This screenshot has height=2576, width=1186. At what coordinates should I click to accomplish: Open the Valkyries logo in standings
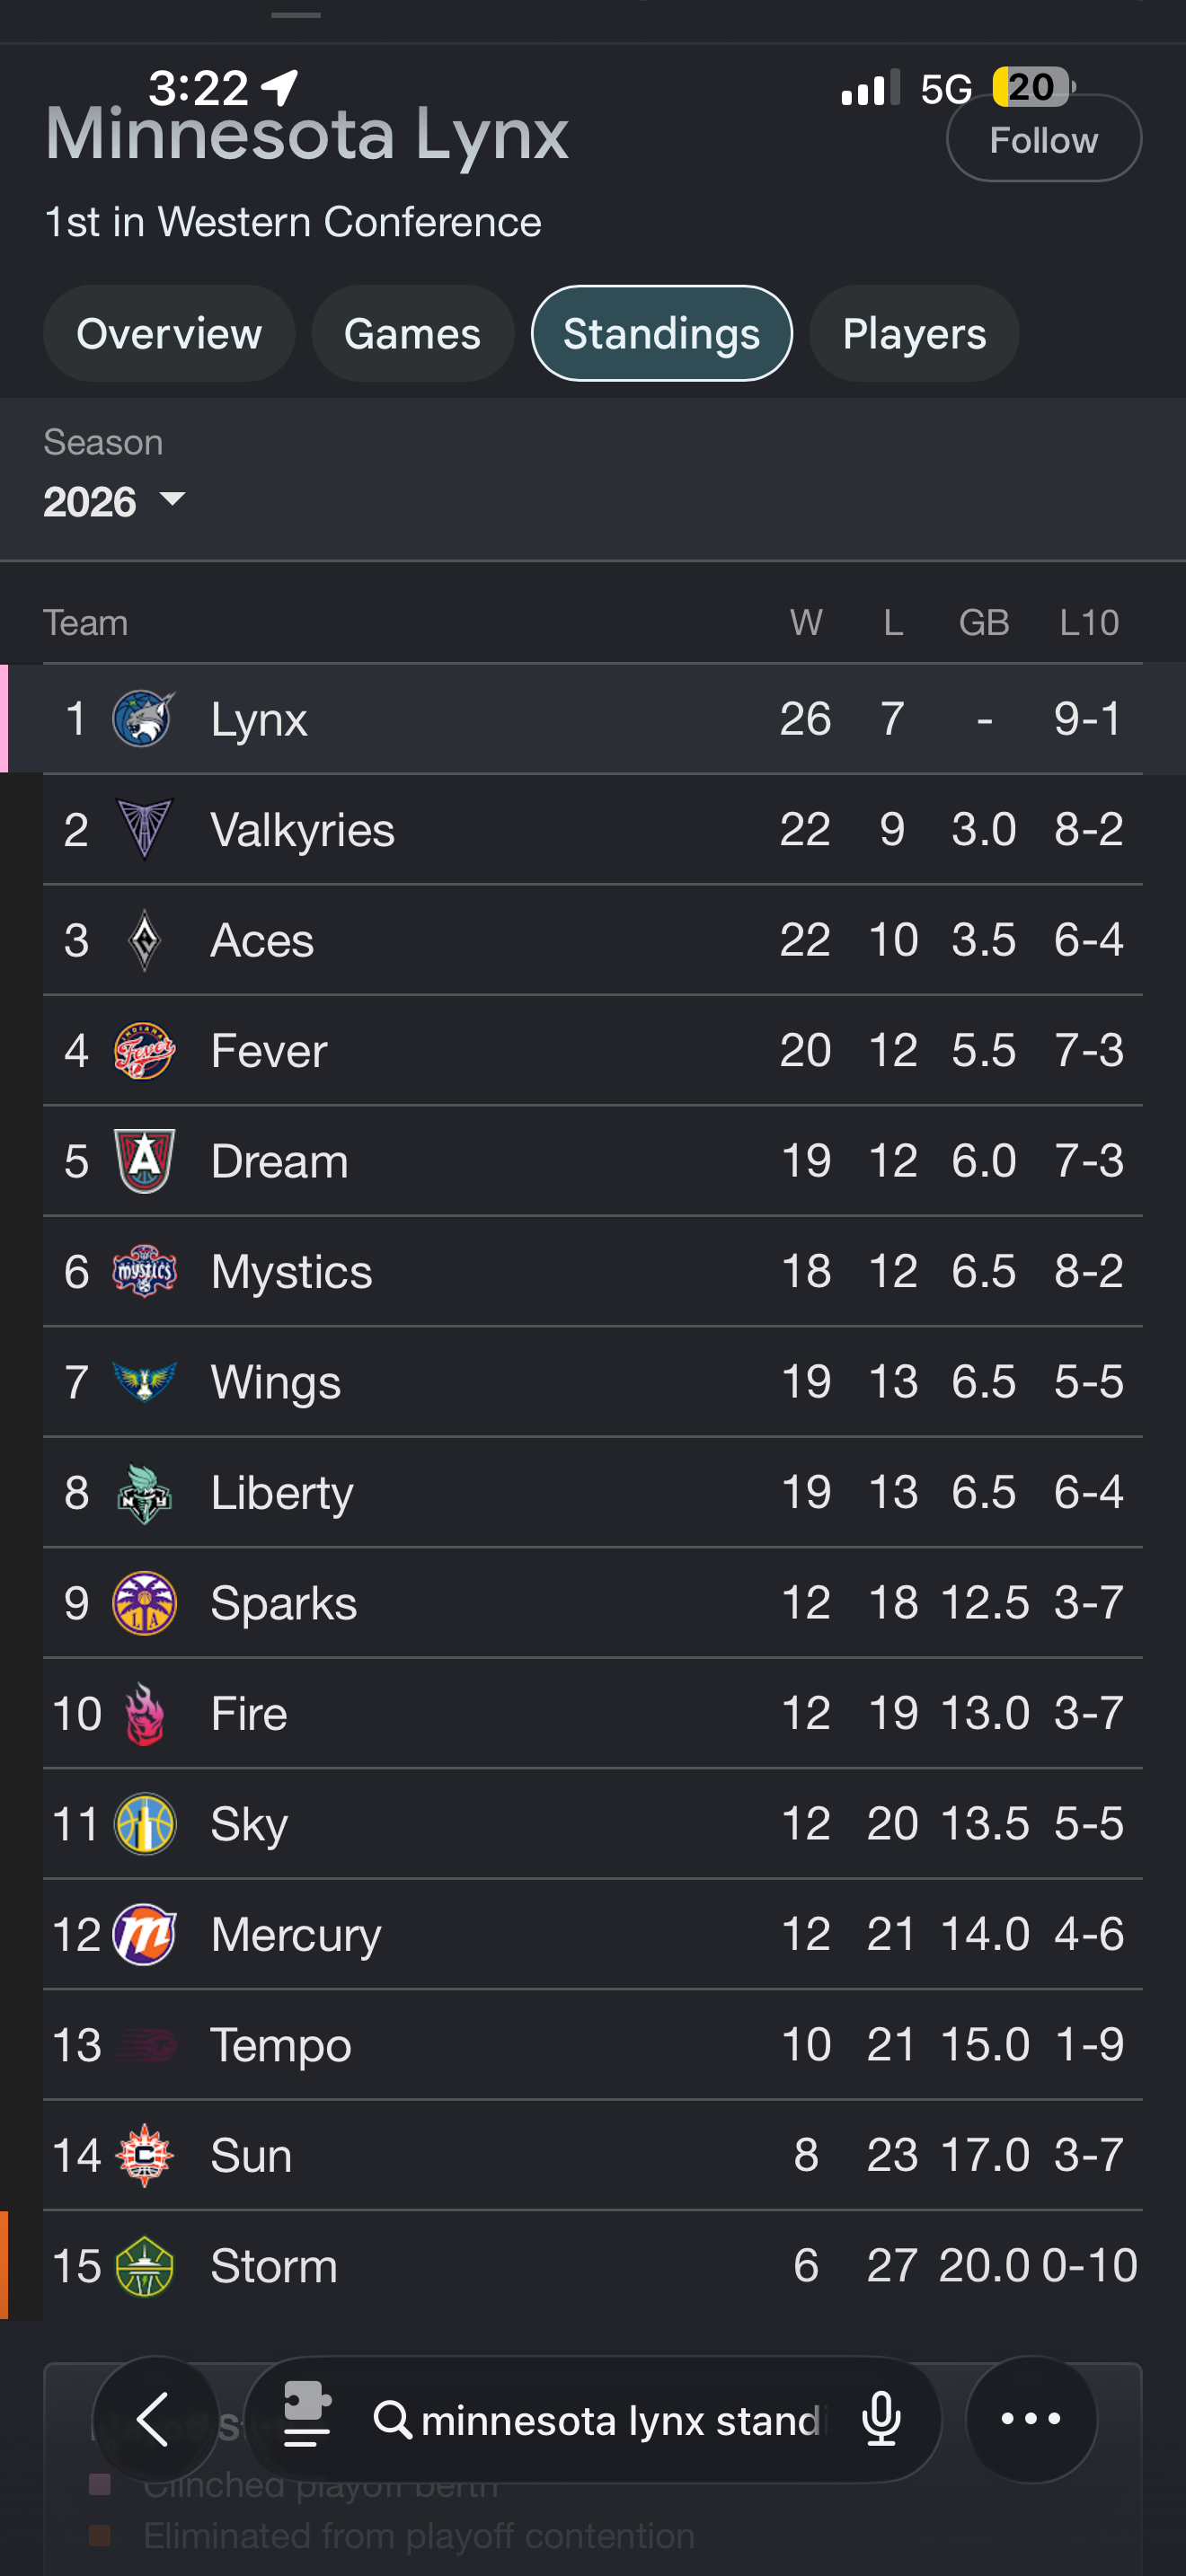(144, 829)
